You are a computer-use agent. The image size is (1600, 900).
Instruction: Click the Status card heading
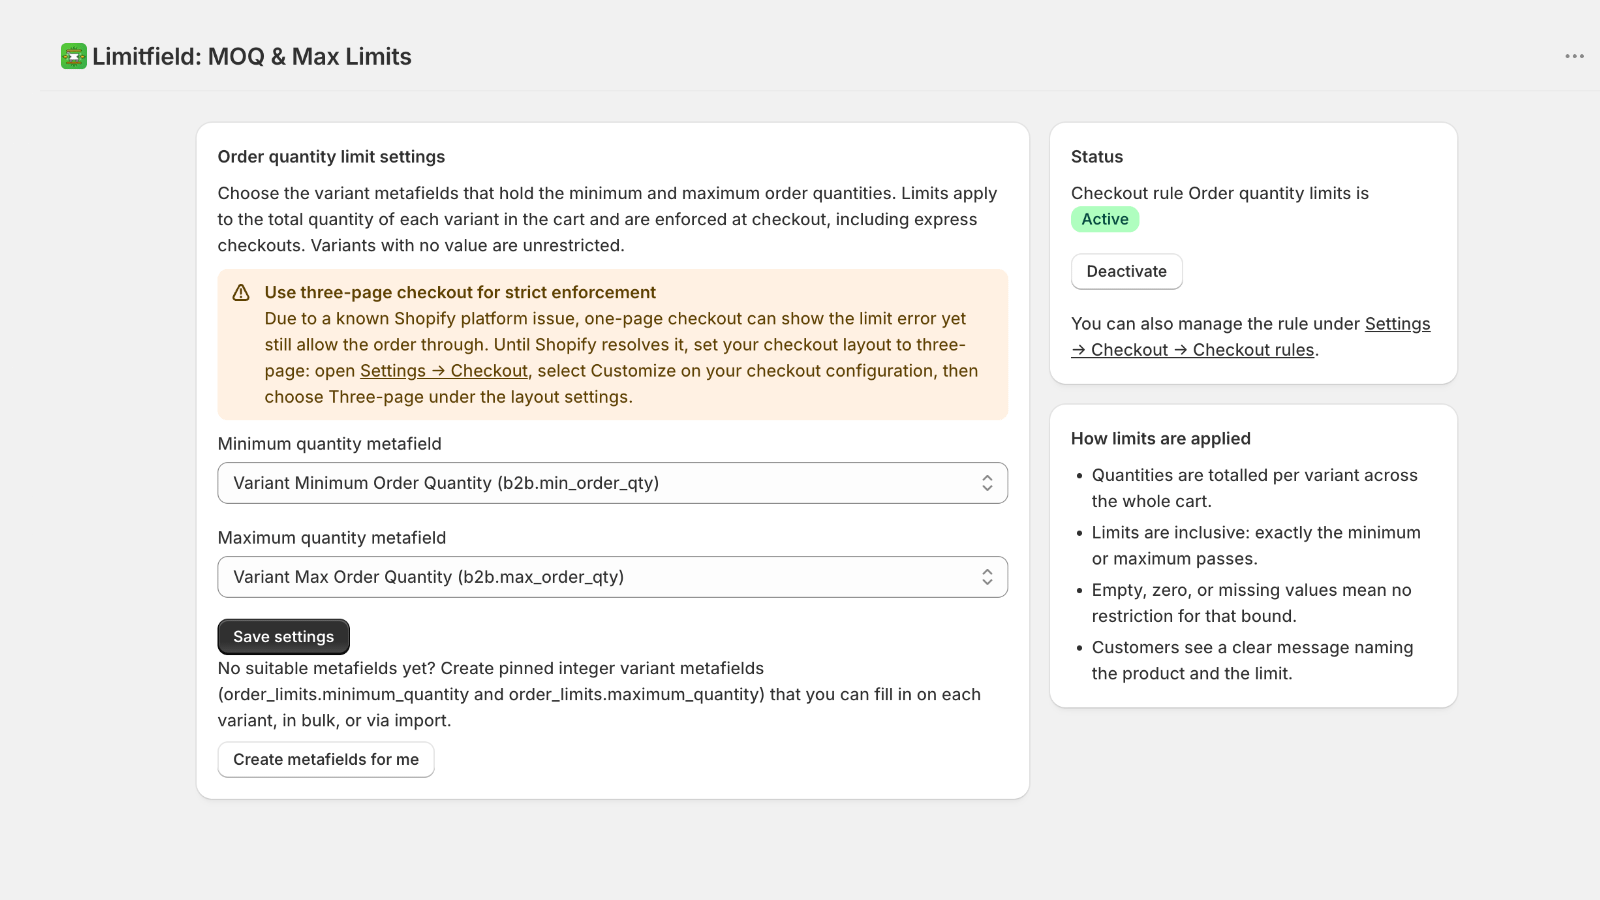1097,157
